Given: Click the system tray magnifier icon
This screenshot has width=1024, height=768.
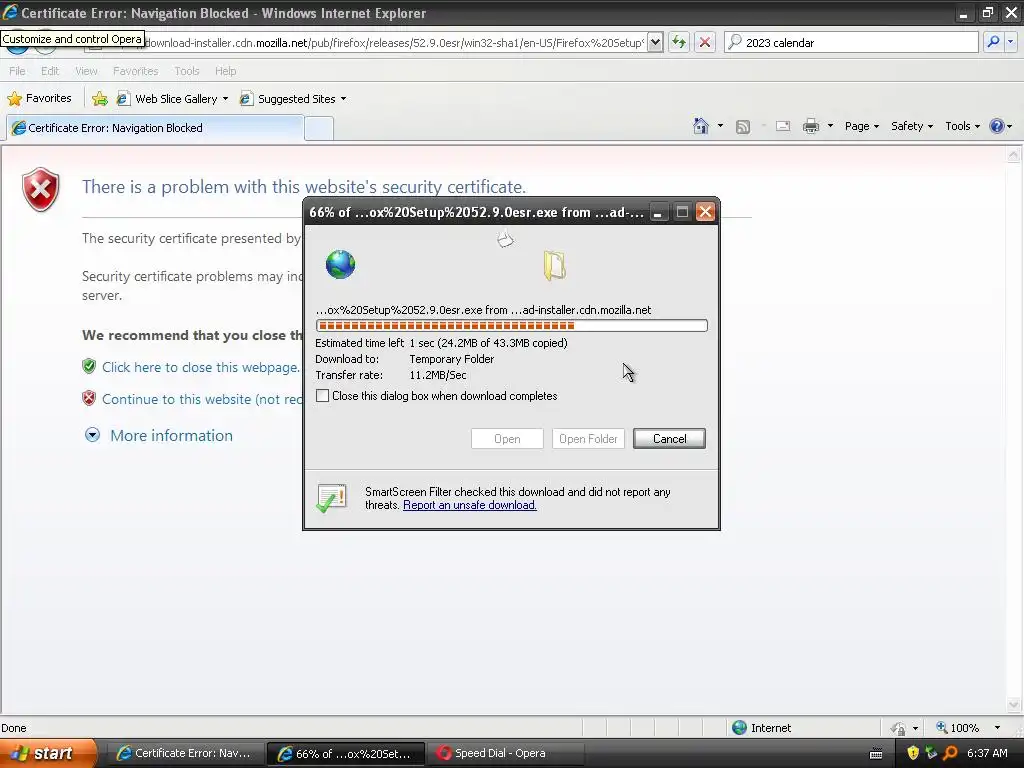Looking at the screenshot, I should pyautogui.click(x=950, y=753).
